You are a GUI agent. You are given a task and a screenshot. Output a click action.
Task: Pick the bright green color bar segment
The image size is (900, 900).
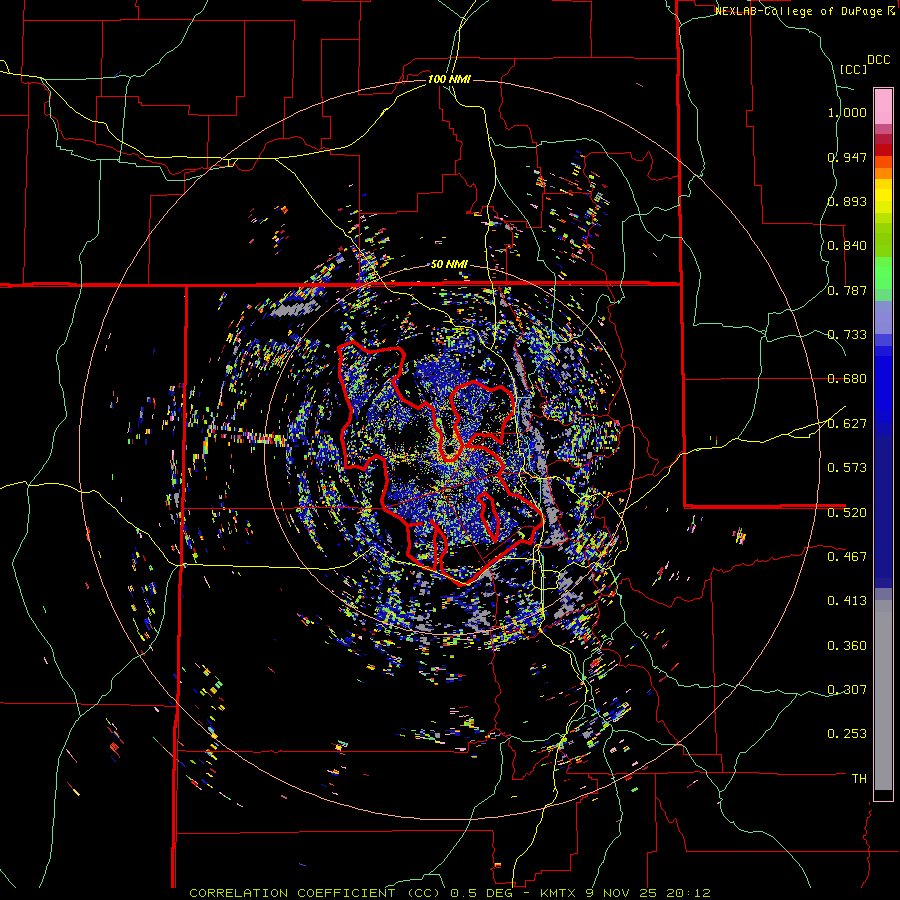883,273
